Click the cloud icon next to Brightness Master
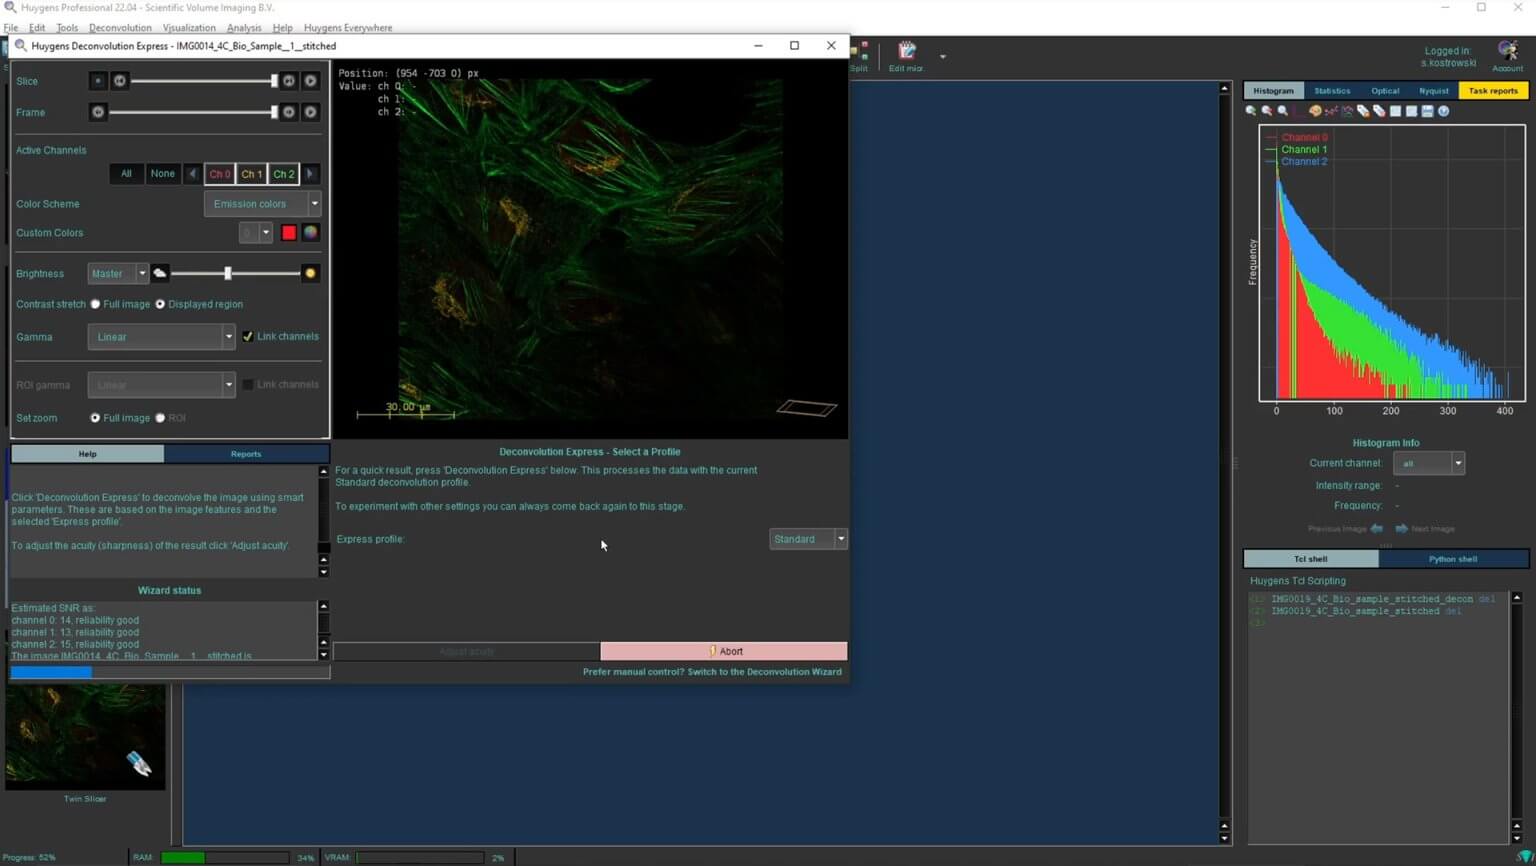Viewport: 1536px width, 866px height. (160, 273)
